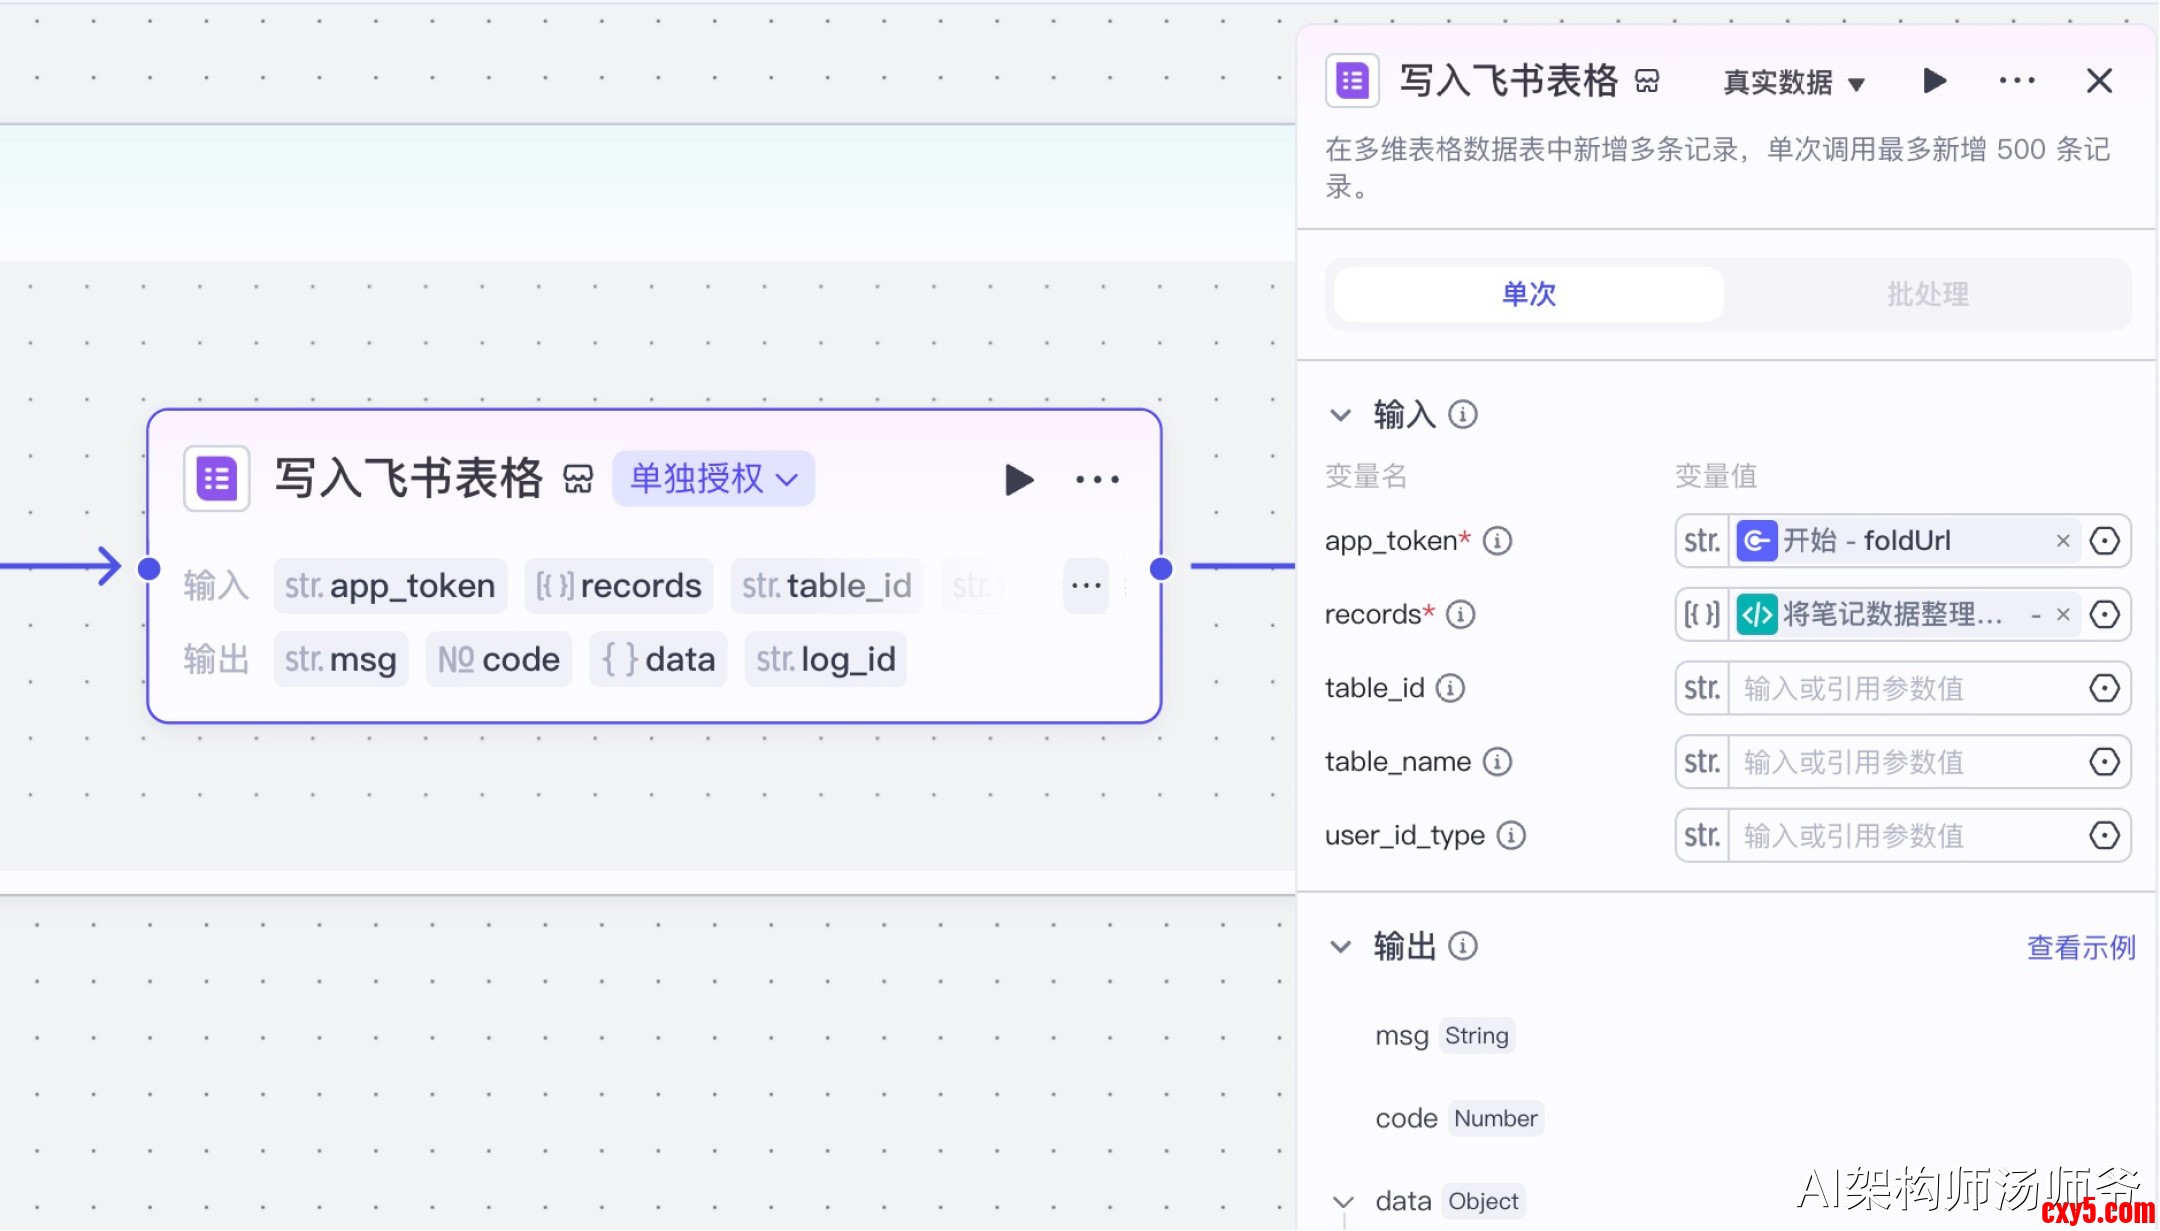
Task: Run the node using the panel's play button
Action: pyautogui.click(x=1934, y=81)
